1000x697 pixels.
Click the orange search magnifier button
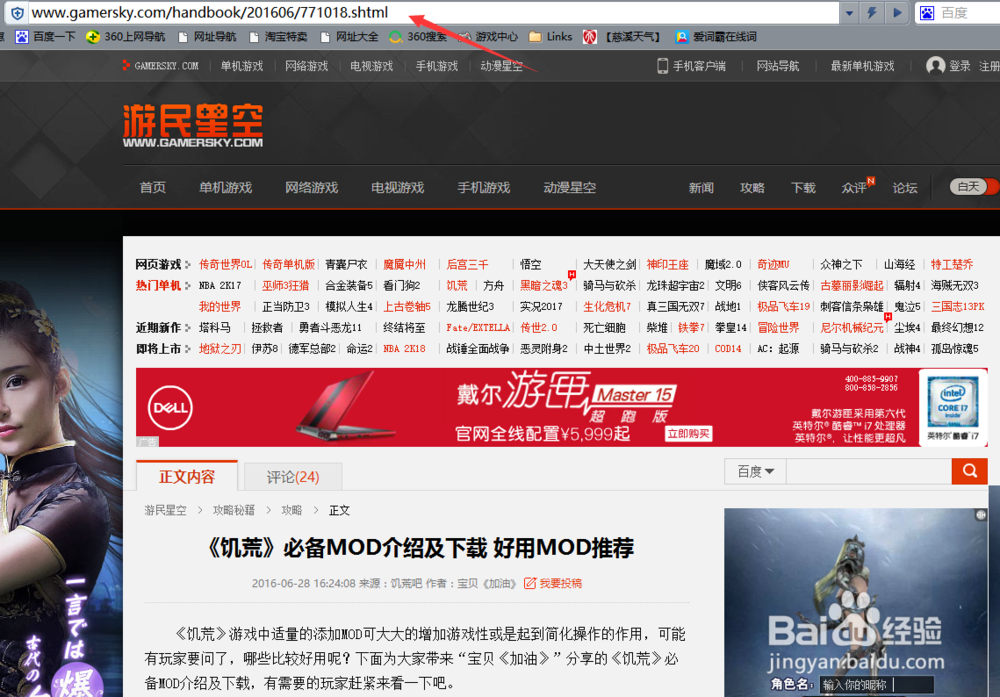(x=969, y=471)
